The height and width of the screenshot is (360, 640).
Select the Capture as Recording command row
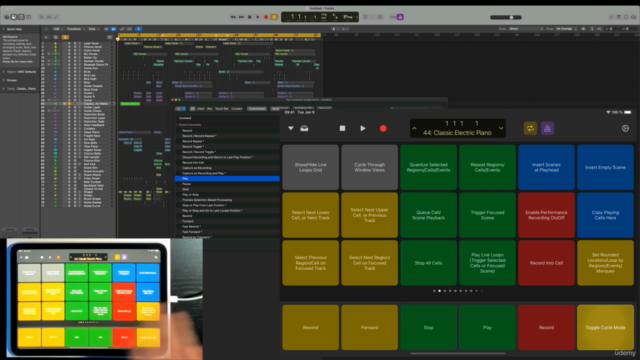point(227,168)
